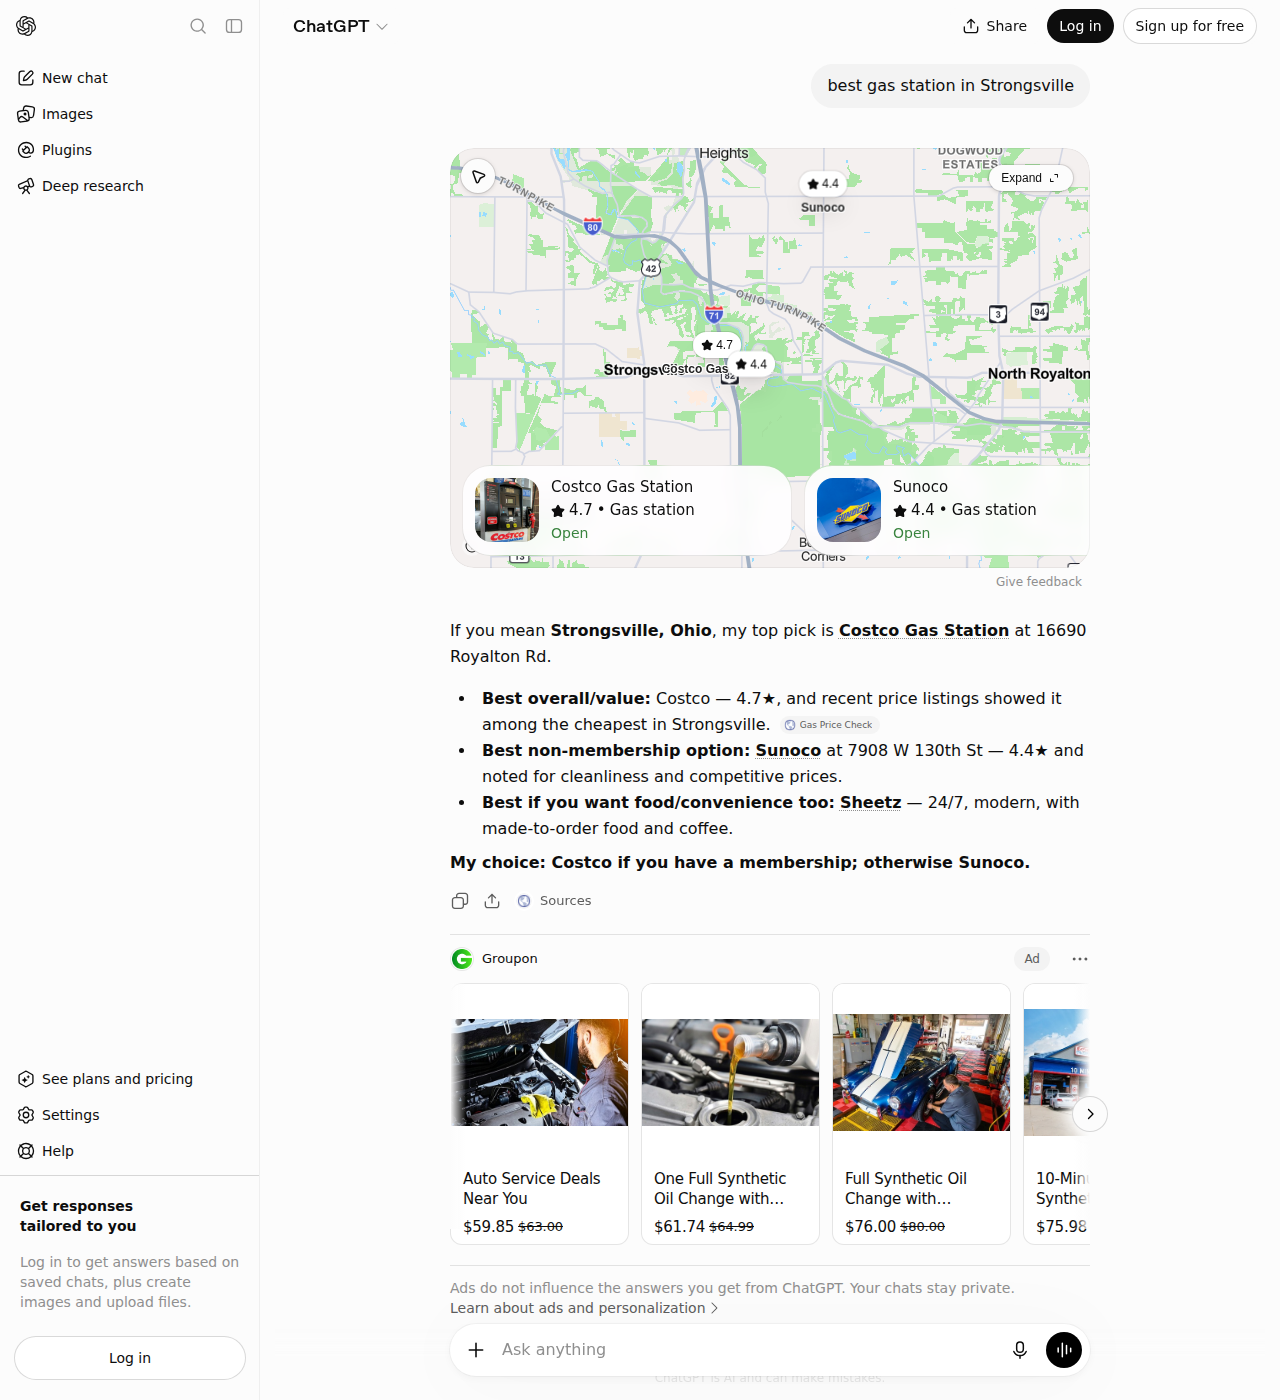Open the Costco Gas Station map card
The width and height of the screenshot is (1280, 1400).
pos(627,510)
